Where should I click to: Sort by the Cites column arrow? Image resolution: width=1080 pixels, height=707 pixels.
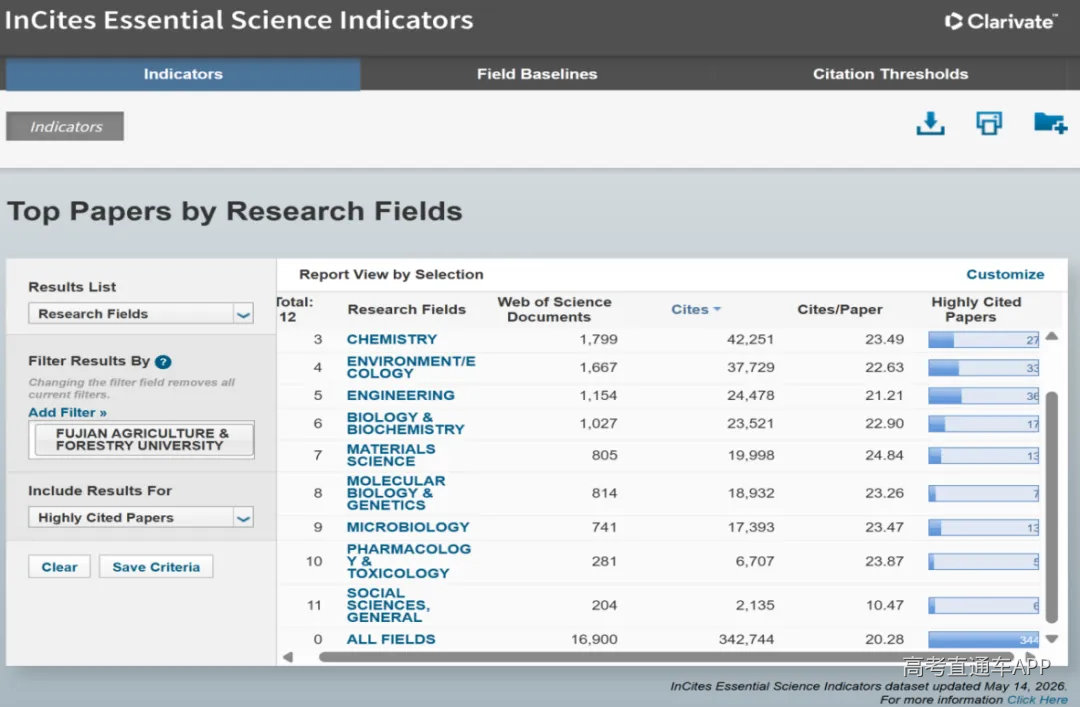717,309
